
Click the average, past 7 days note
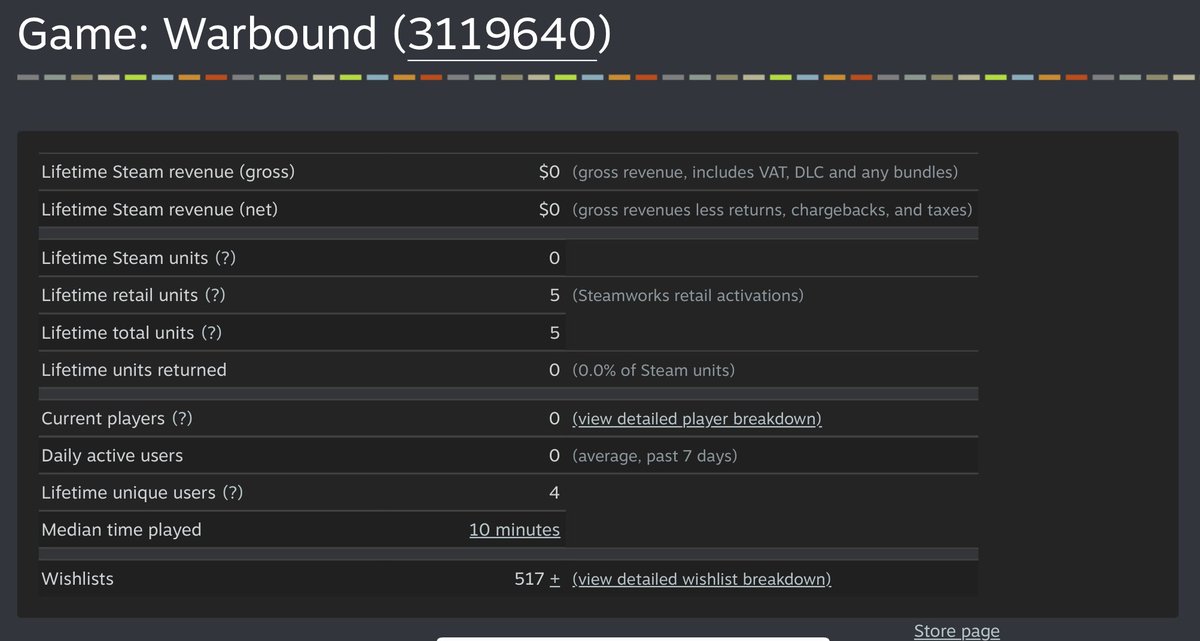654,456
